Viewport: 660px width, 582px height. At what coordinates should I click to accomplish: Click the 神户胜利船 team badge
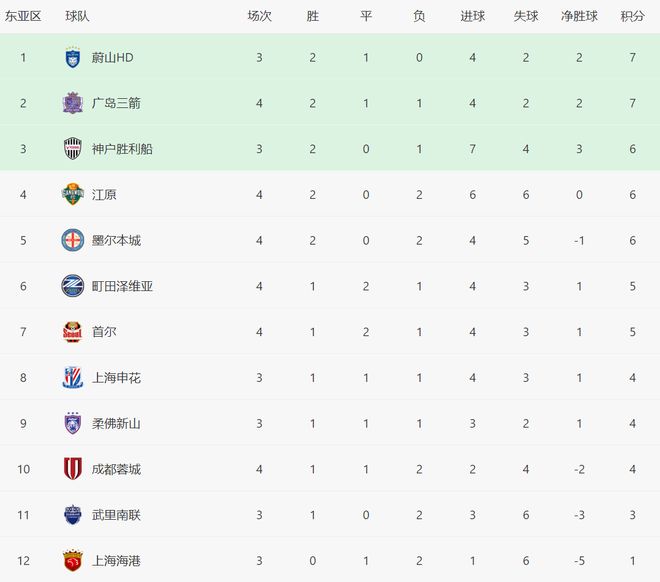pos(72,149)
